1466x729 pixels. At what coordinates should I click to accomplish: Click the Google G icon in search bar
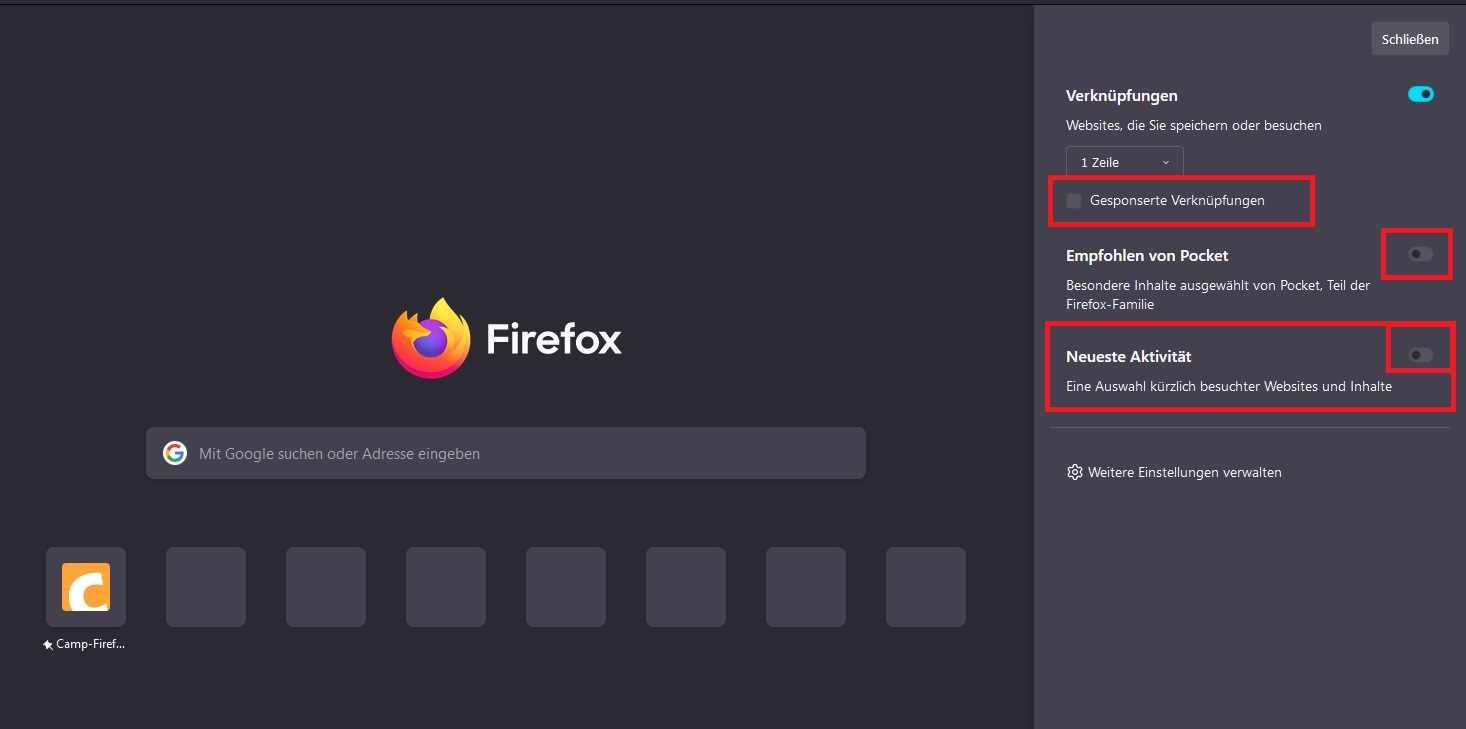175,453
